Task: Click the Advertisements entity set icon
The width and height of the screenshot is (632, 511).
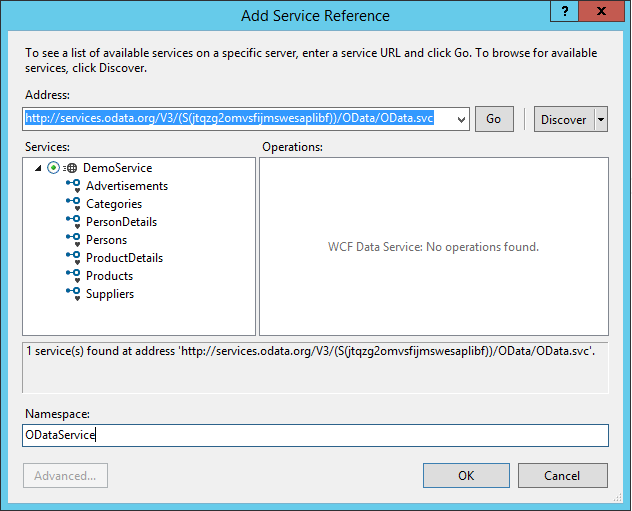Action: 73,186
